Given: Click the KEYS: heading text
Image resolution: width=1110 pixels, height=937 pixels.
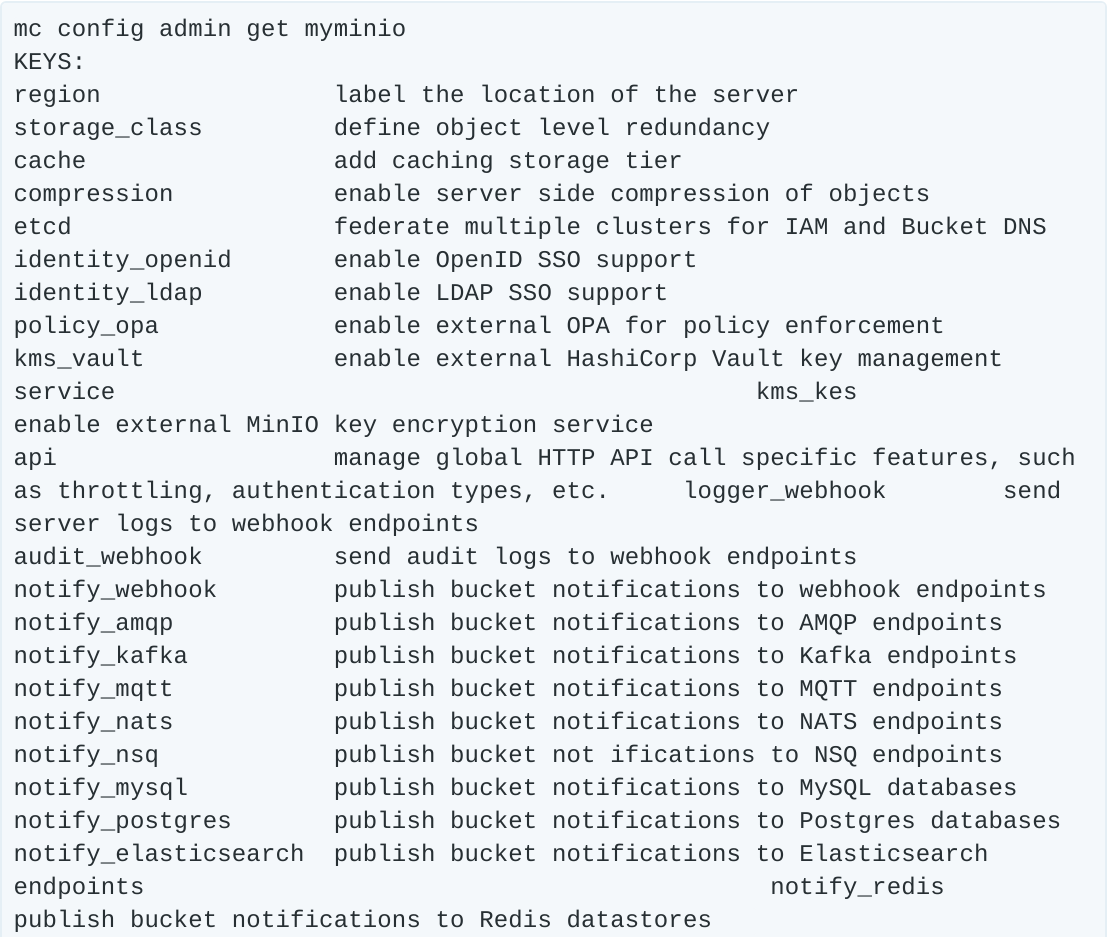Looking at the screenshot, I should 50,62.
